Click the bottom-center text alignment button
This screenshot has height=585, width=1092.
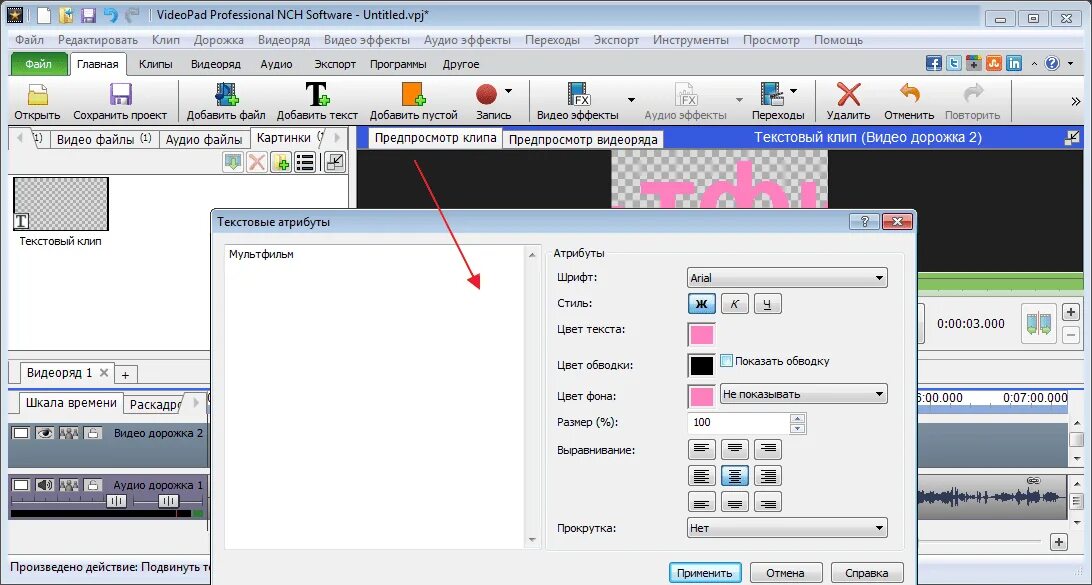pos(735,502)
